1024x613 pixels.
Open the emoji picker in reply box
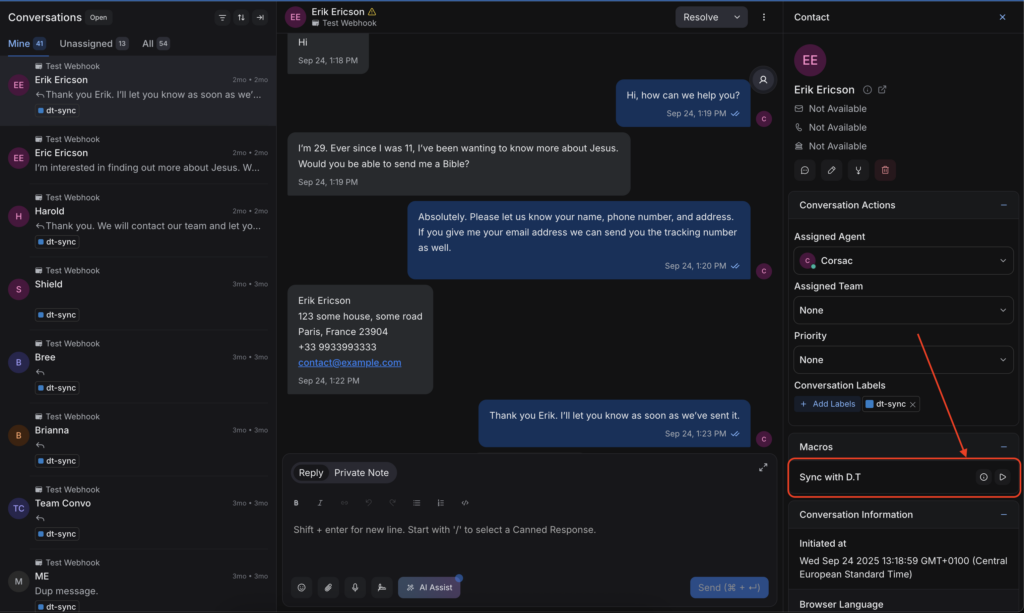[301, 587]
